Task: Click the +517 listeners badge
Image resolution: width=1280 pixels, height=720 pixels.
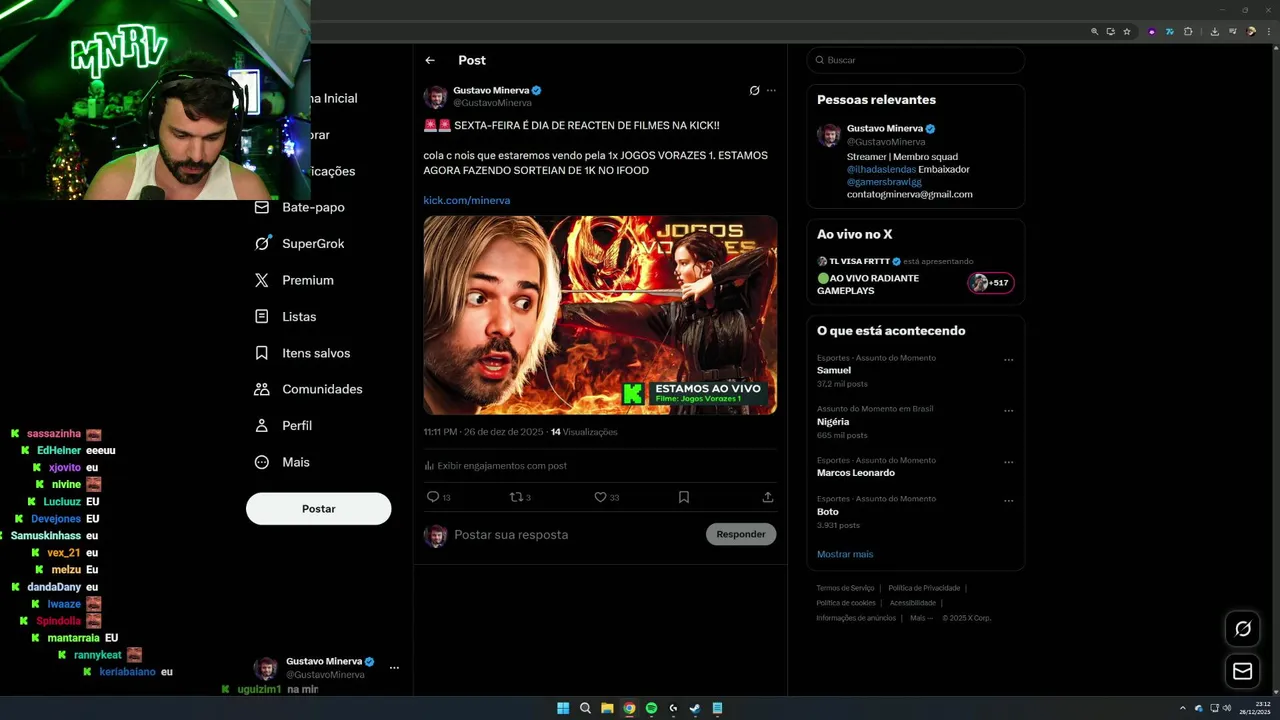Action: click(x=991, y=283)
